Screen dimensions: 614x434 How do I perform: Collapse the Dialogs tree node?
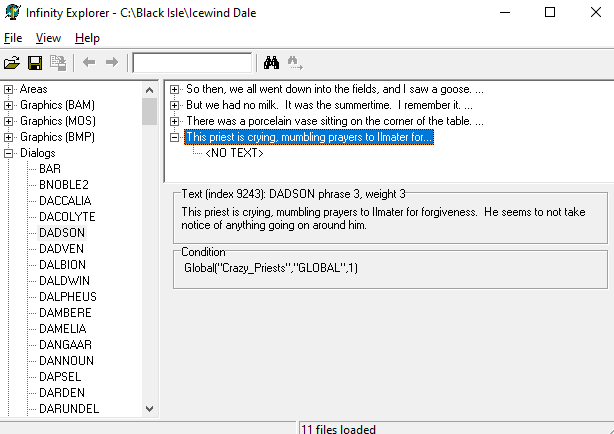[8, 153]
